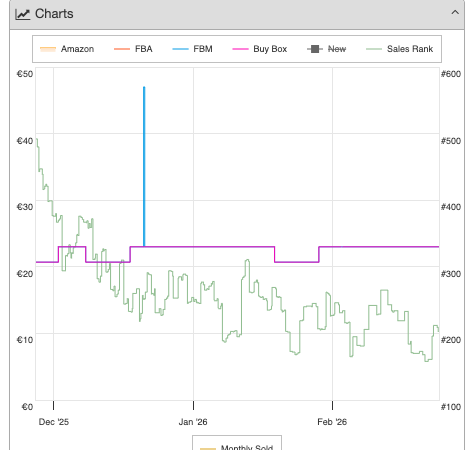Toggle the FBA series in legend

click(x=133, y=49)
